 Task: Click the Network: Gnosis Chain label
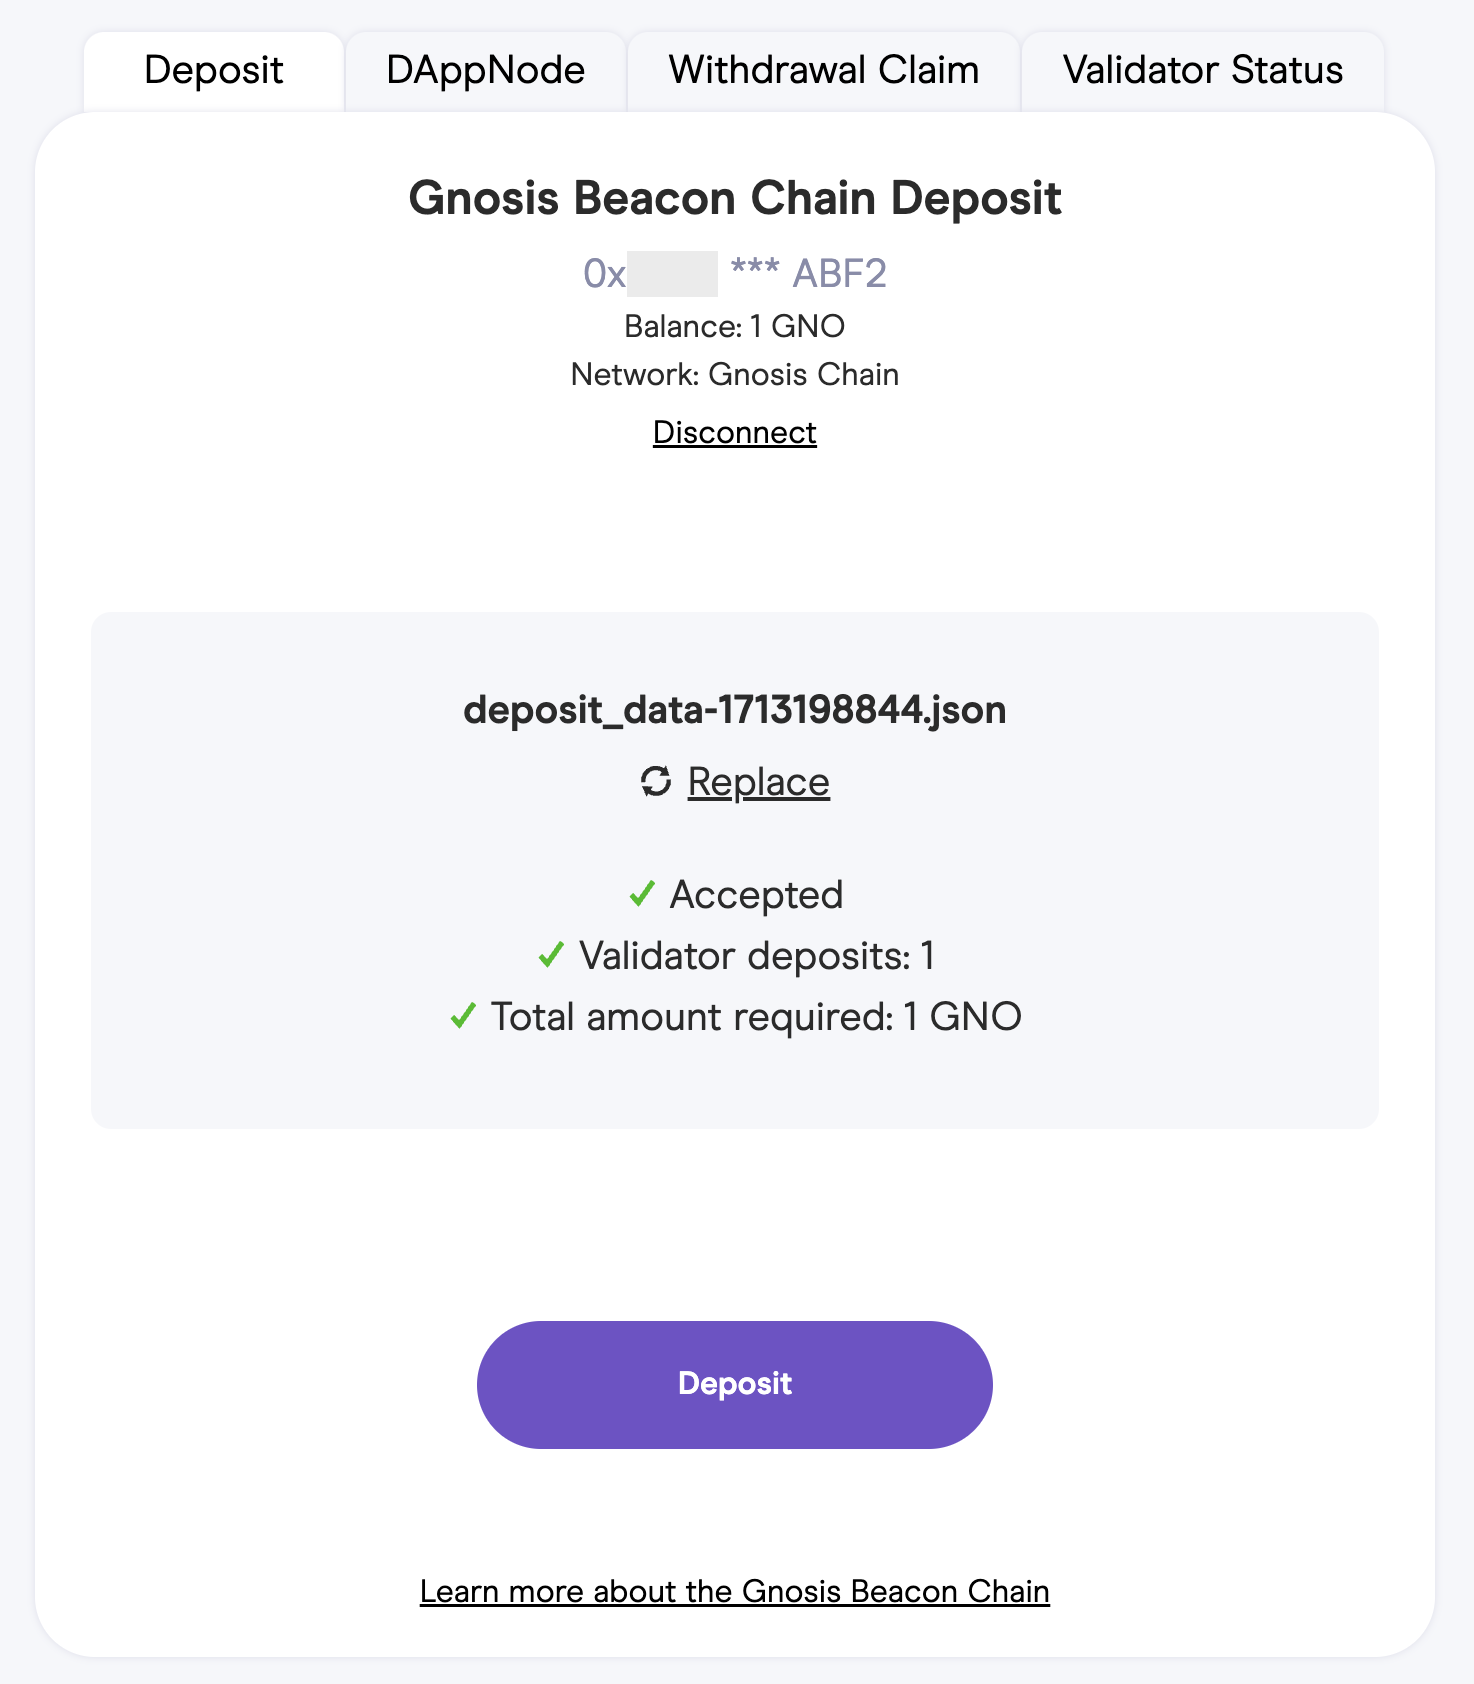click(x=734, y=374)
